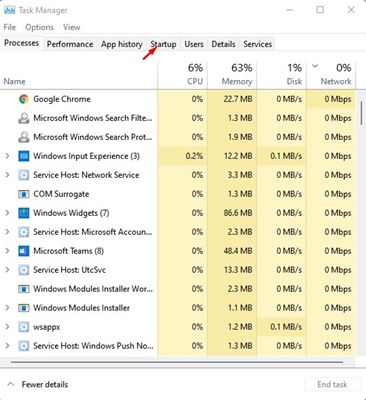Click the COM Surrogate icon
Image resolution: width=366 pixels, height=400 pixels.
[24, 194]
